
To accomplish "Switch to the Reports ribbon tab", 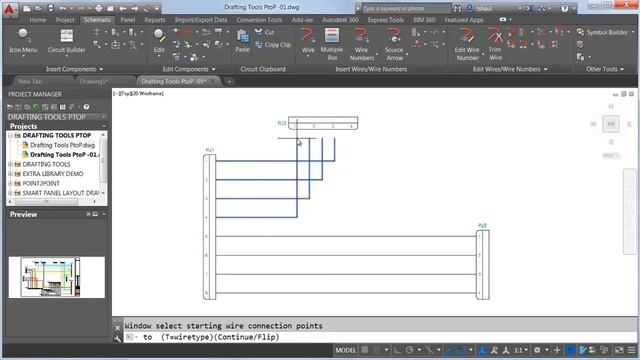I will (x=155, y=20).
